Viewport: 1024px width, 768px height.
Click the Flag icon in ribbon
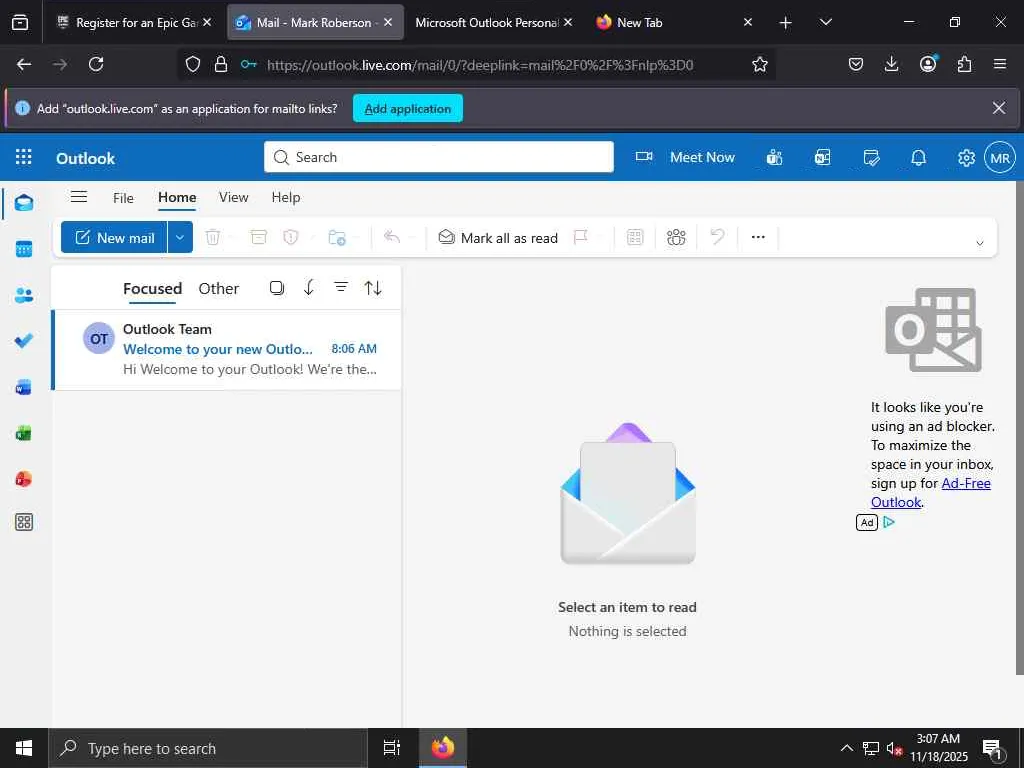click(x=581, y=237)
